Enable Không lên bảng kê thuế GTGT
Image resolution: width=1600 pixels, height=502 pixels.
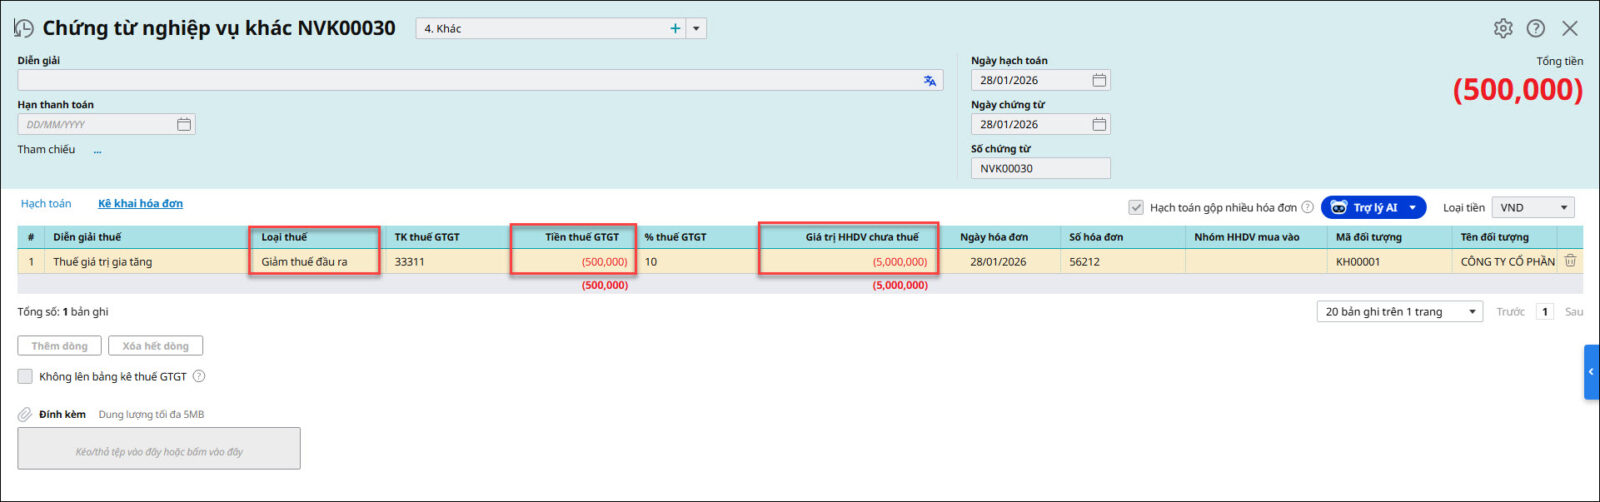point(25,377)
